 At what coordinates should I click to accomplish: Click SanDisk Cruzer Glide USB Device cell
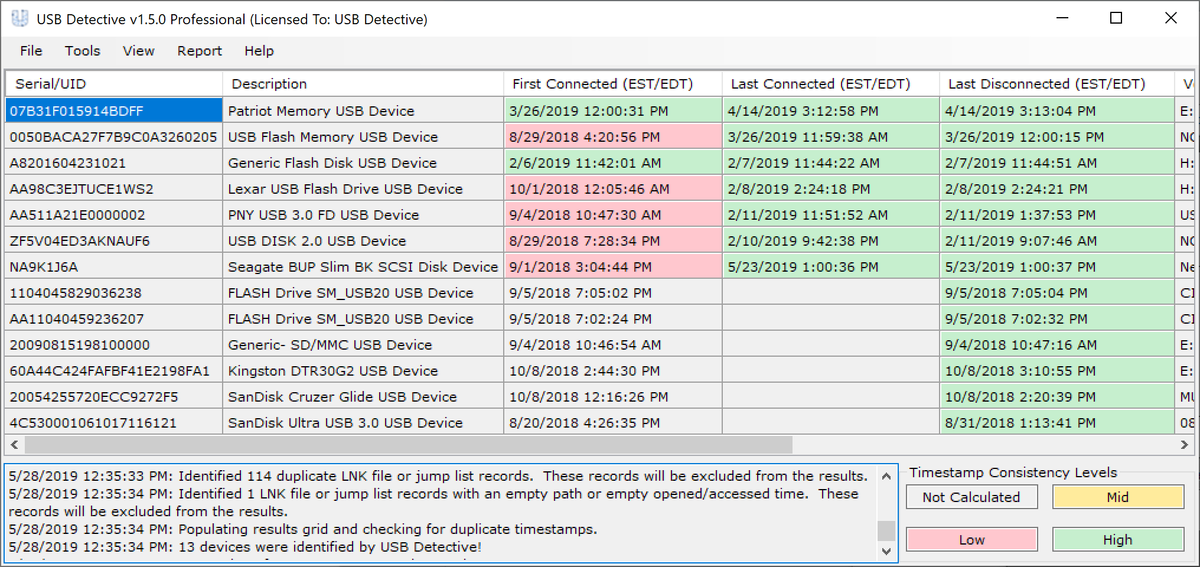point(363,397)
